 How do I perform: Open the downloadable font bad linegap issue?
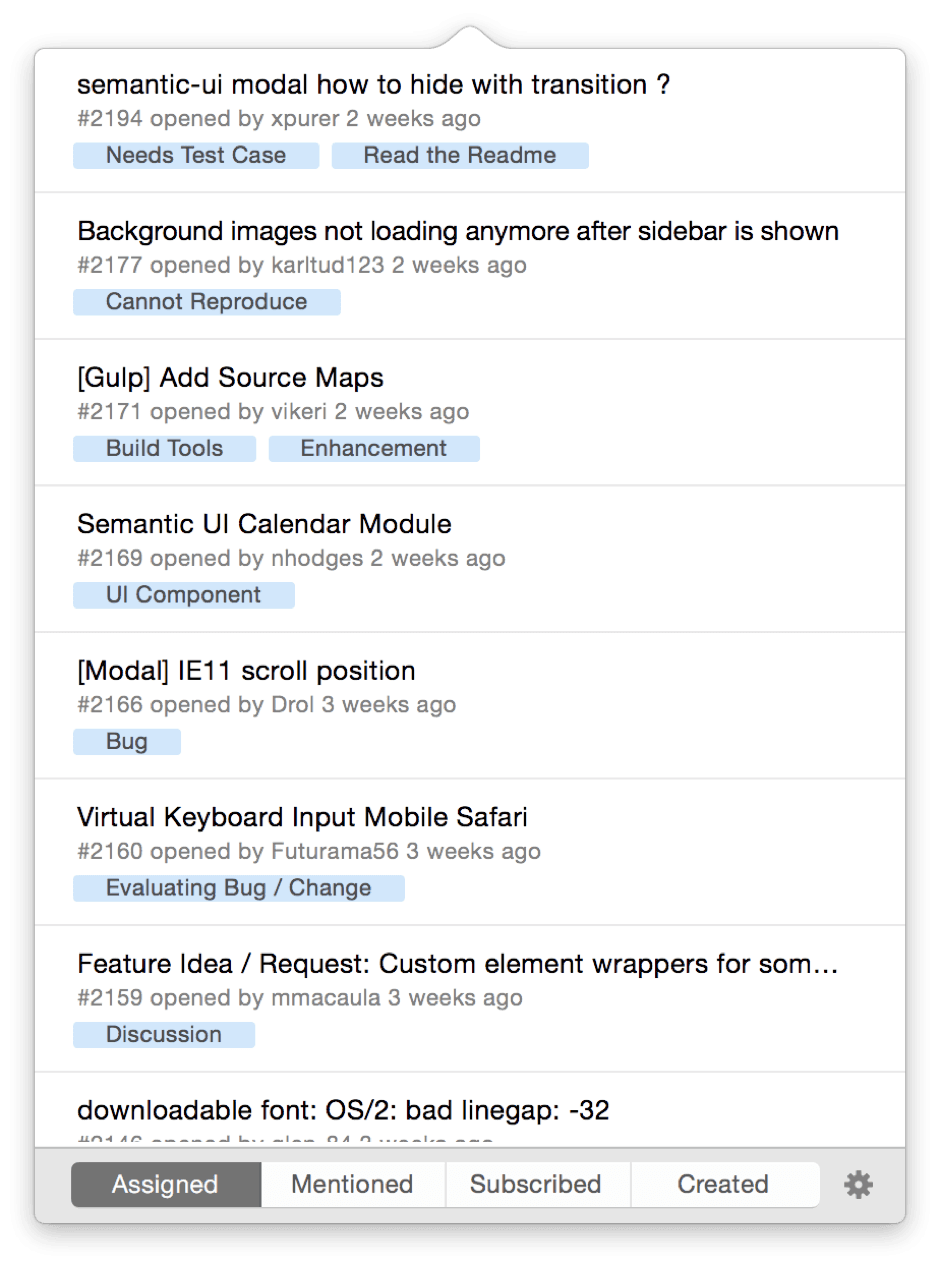(x=343, y=1110)
